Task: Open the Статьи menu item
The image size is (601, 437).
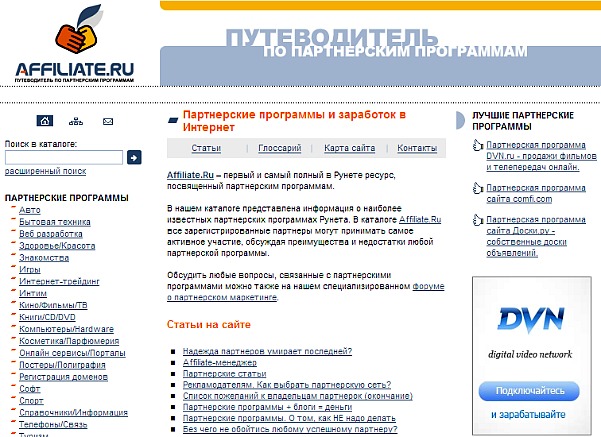Action: pyautogui.click(x=206, y=148)
